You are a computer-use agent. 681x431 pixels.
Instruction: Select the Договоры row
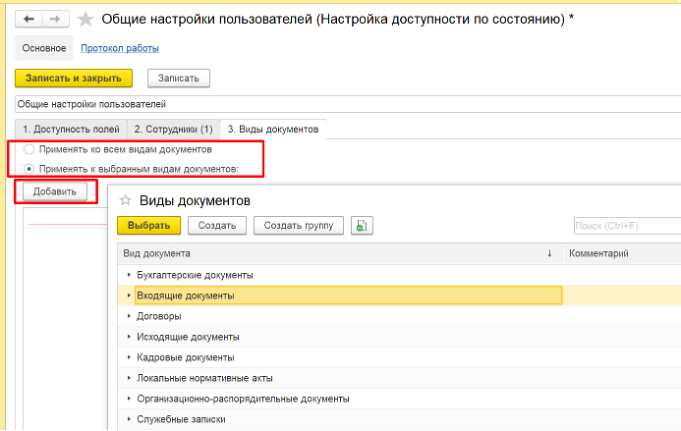(399, 316)
